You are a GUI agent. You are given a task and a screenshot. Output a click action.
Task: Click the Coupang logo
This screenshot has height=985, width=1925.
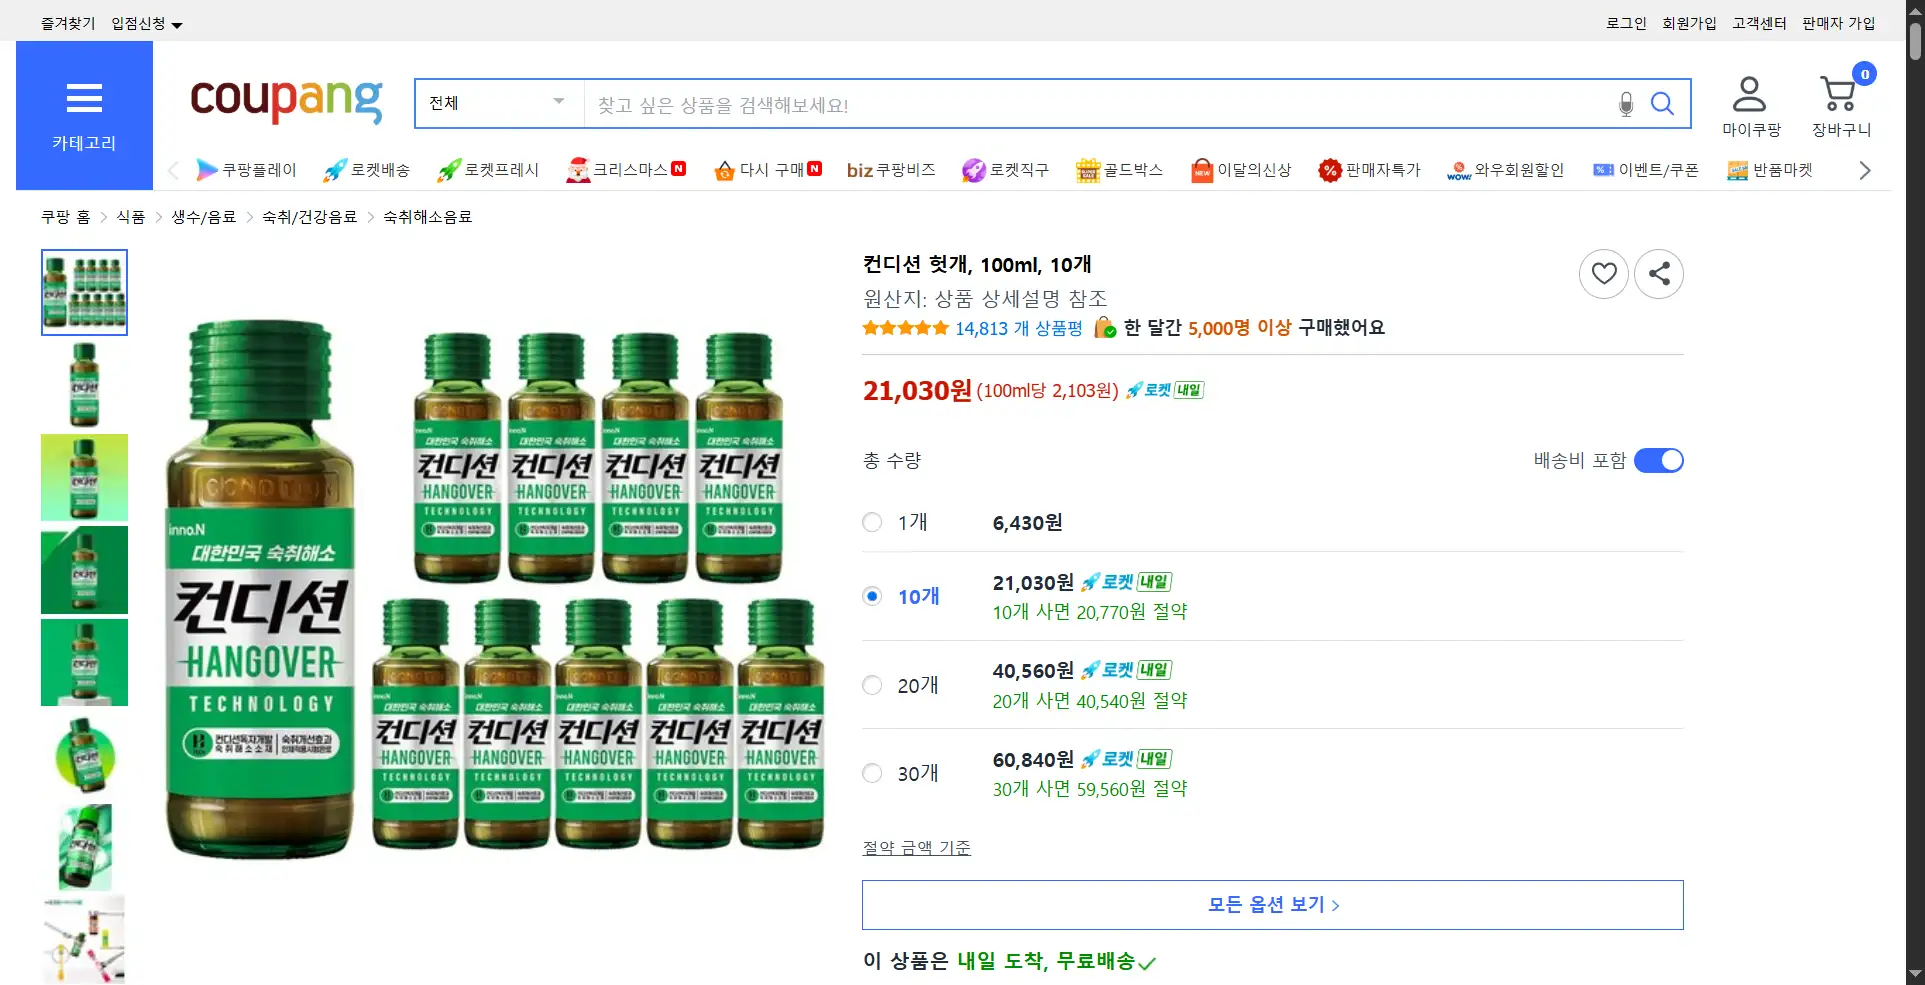pyautogui.click(x=286, y=100)
